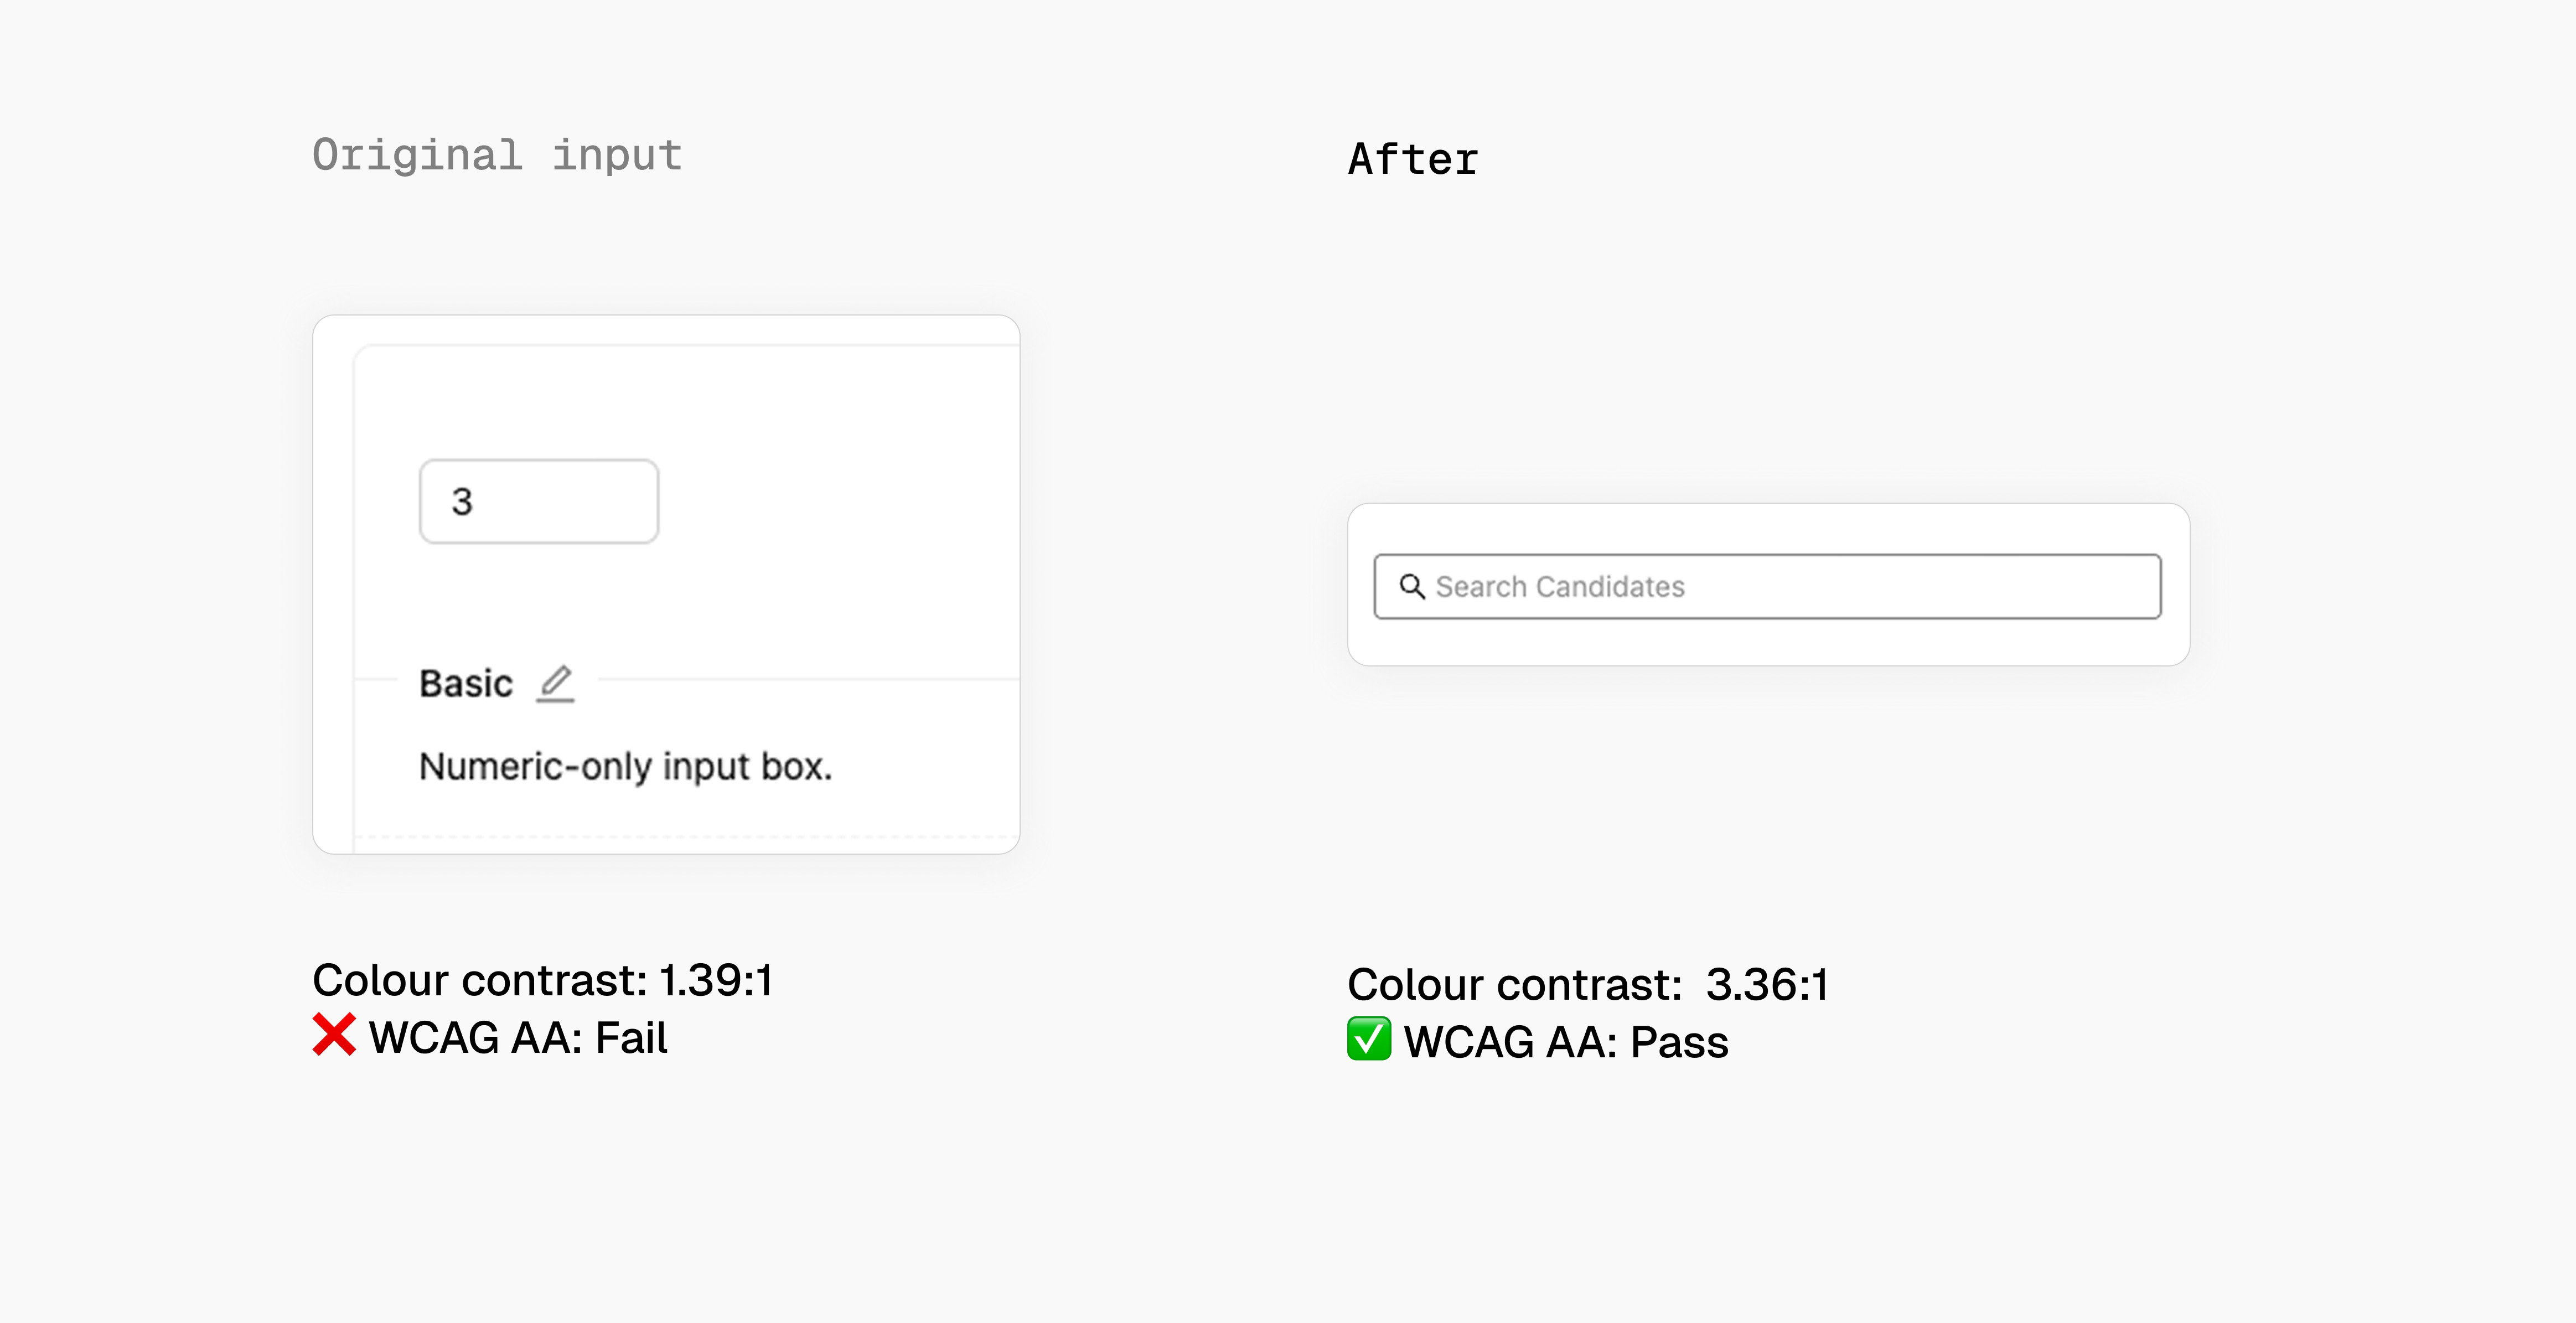Image resolution: width=2576 pixels, height=1323 pixels.
Task: Click the "WCAG AA: Pass" text
Action: 1566,1042
